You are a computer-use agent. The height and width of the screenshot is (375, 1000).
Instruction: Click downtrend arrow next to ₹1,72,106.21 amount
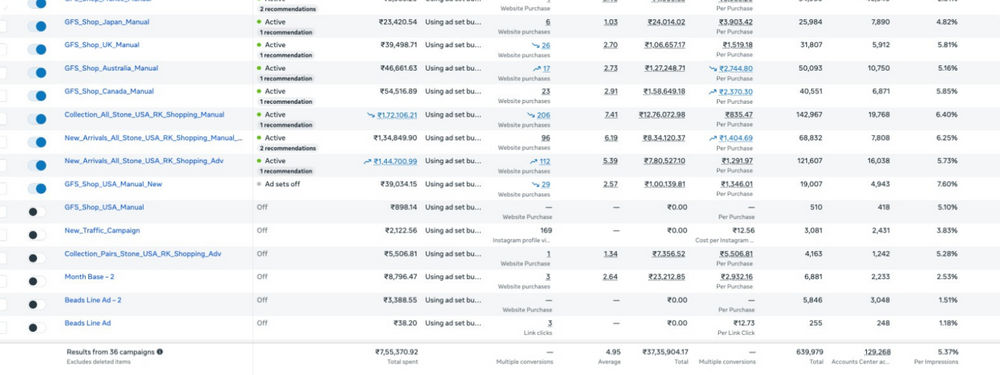pos(371,115)
